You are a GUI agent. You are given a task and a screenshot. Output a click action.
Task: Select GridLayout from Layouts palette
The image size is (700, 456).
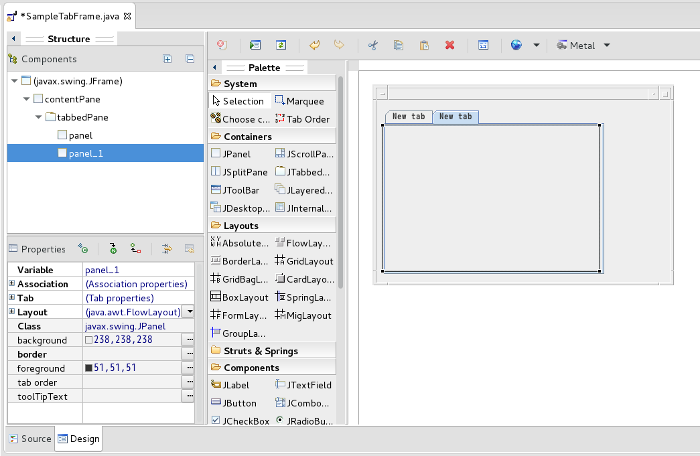304,261
